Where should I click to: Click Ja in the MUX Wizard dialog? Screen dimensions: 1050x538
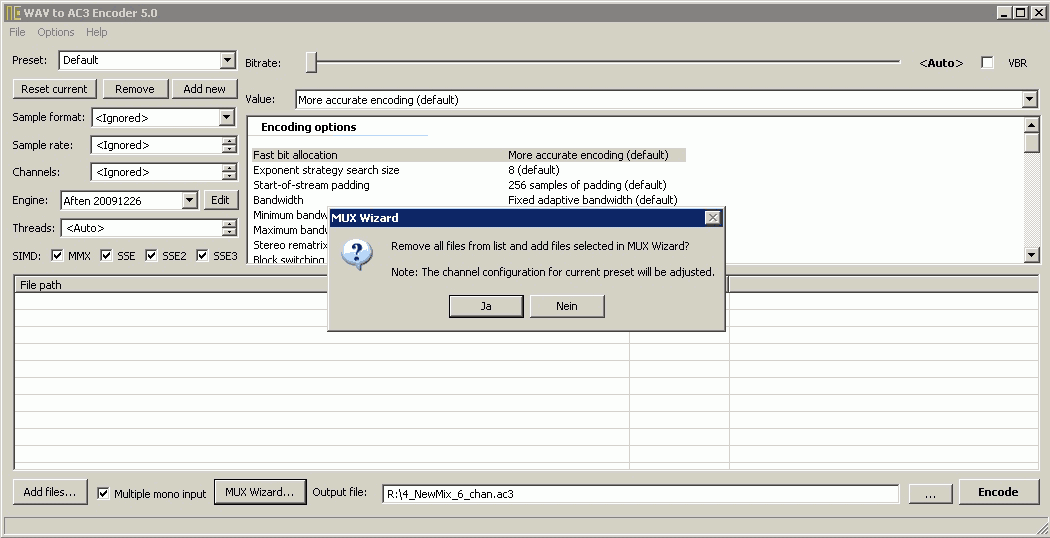click(486, 306)
